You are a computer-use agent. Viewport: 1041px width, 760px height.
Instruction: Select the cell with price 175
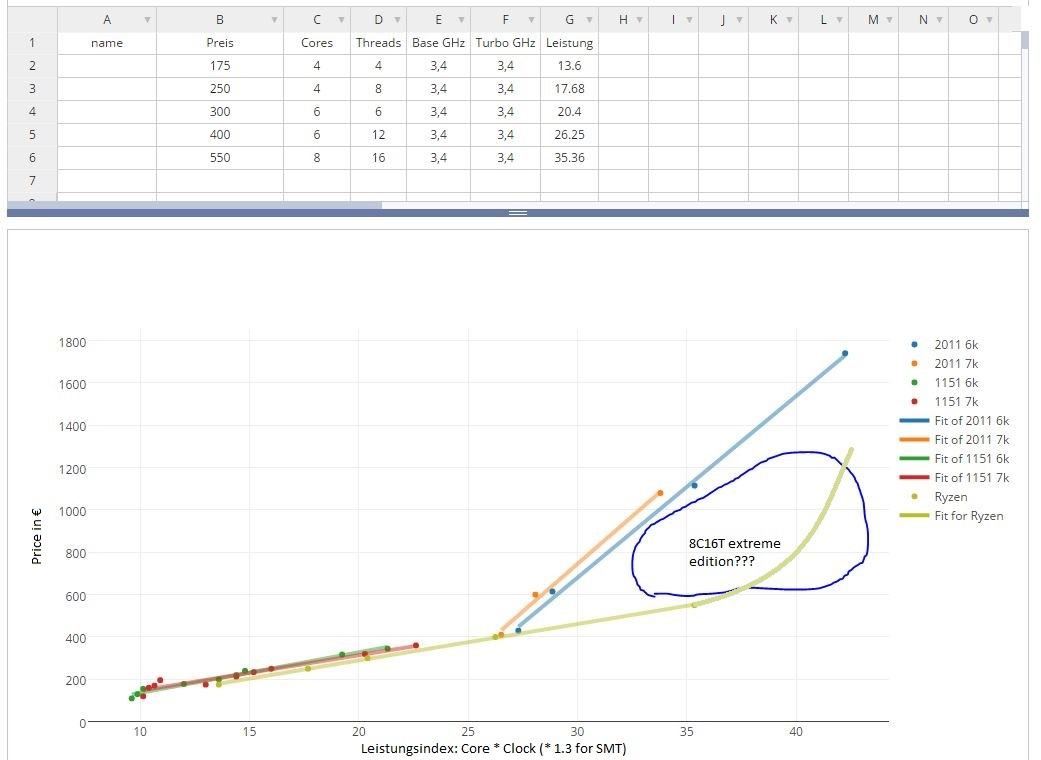coord(220,66)
